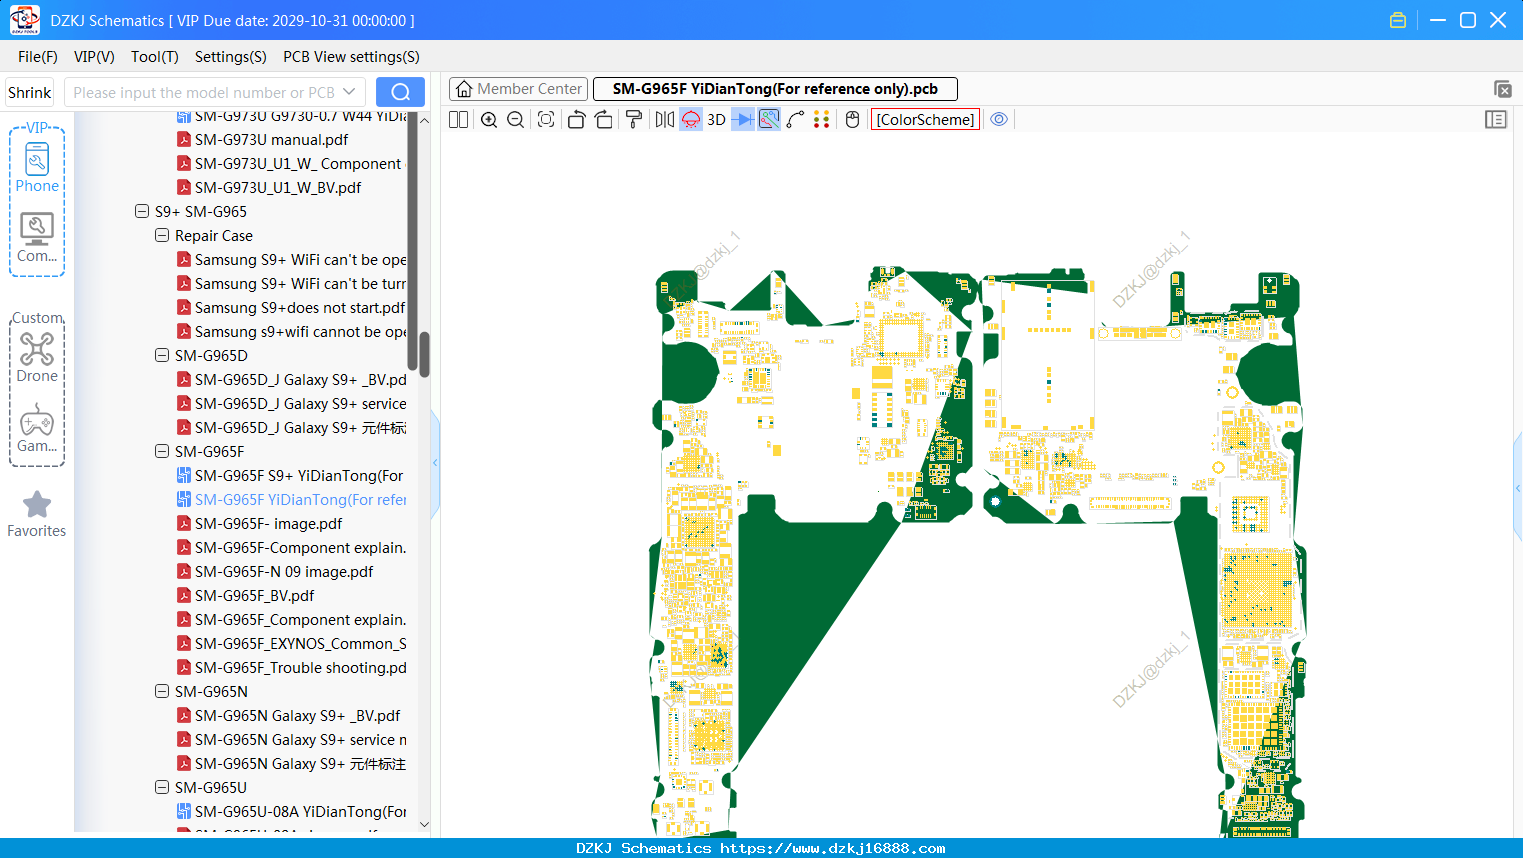Fit the PCB board to the window
The width and height of the screenshot is (1523, 858).
point(546,120)
